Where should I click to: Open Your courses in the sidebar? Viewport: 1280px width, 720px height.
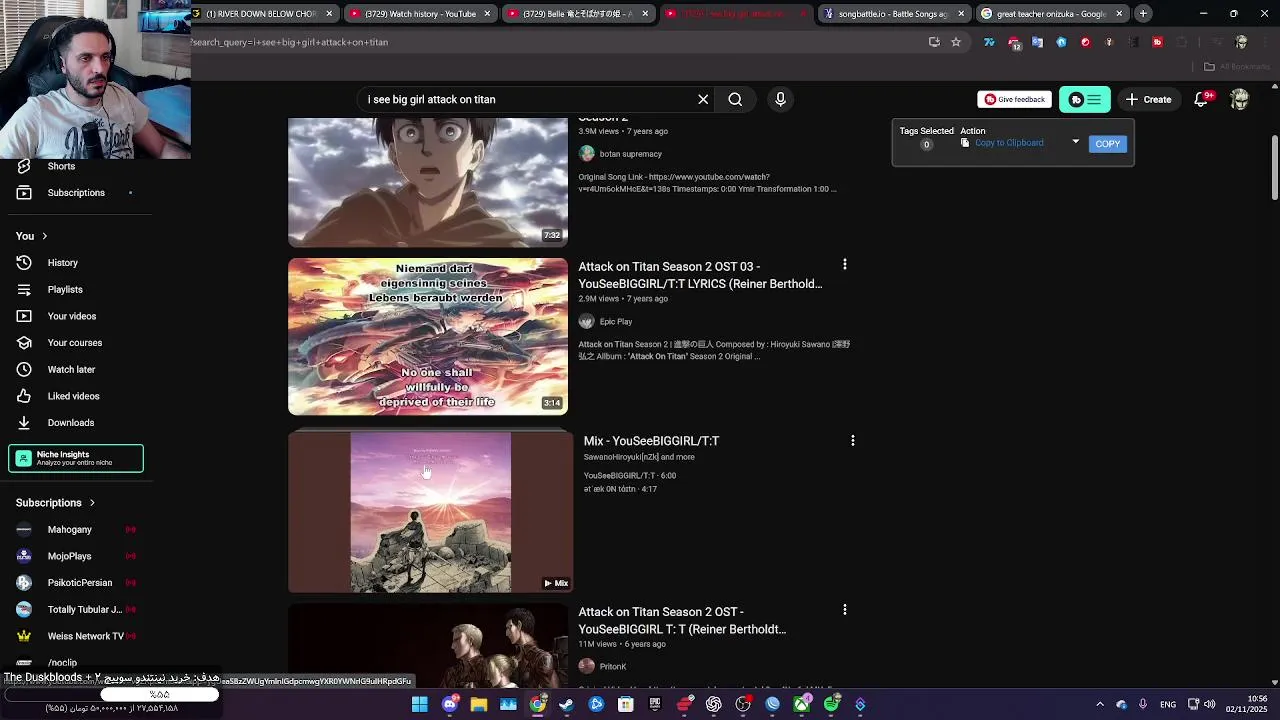[76, 342]
